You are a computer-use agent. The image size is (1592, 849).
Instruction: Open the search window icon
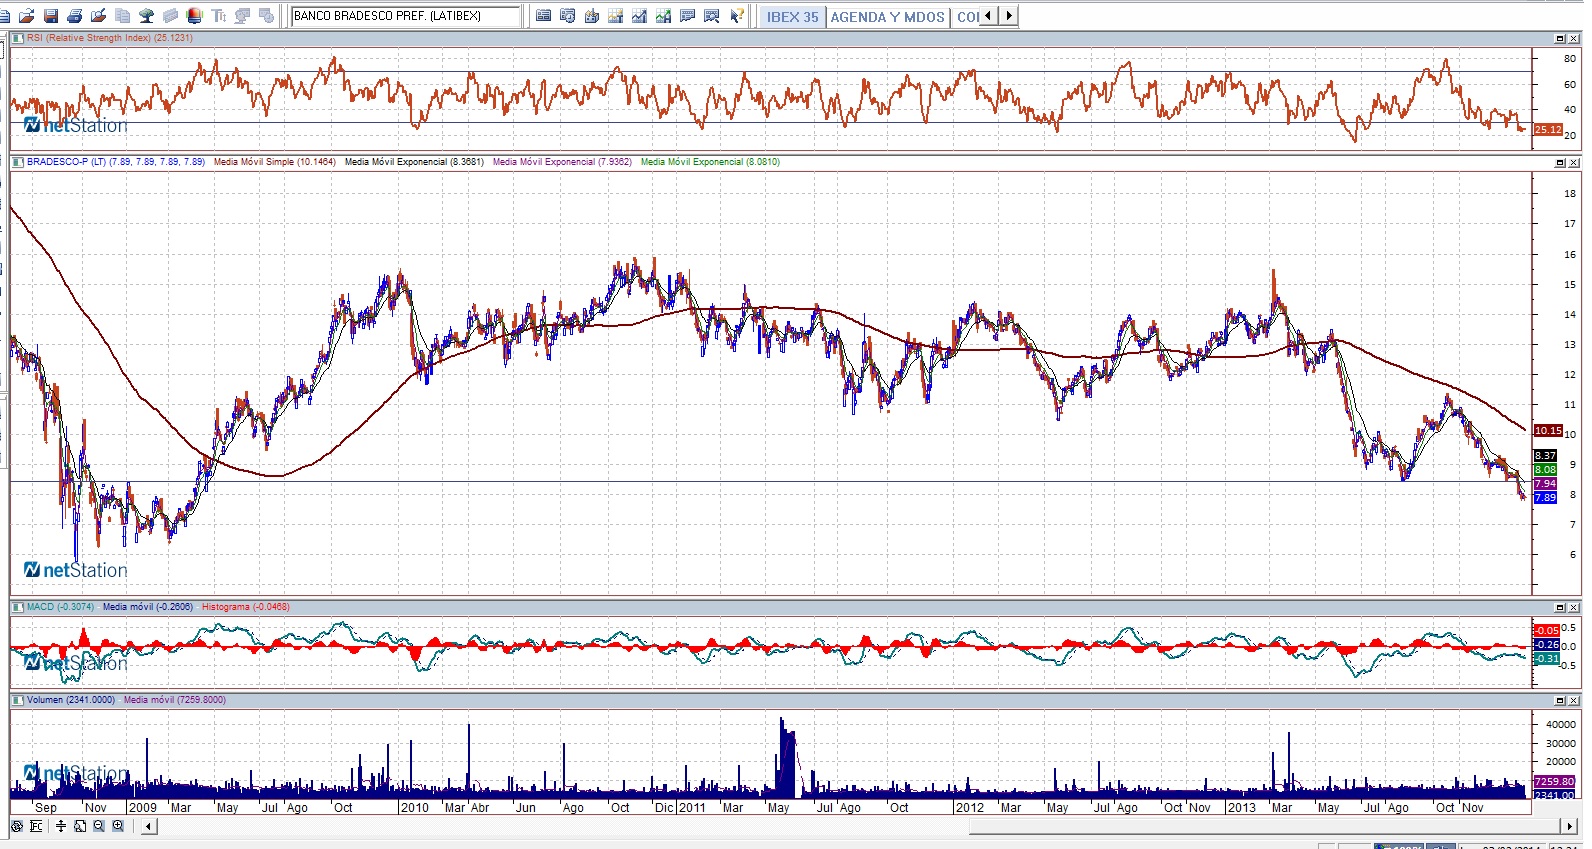(x=712, y=16)
